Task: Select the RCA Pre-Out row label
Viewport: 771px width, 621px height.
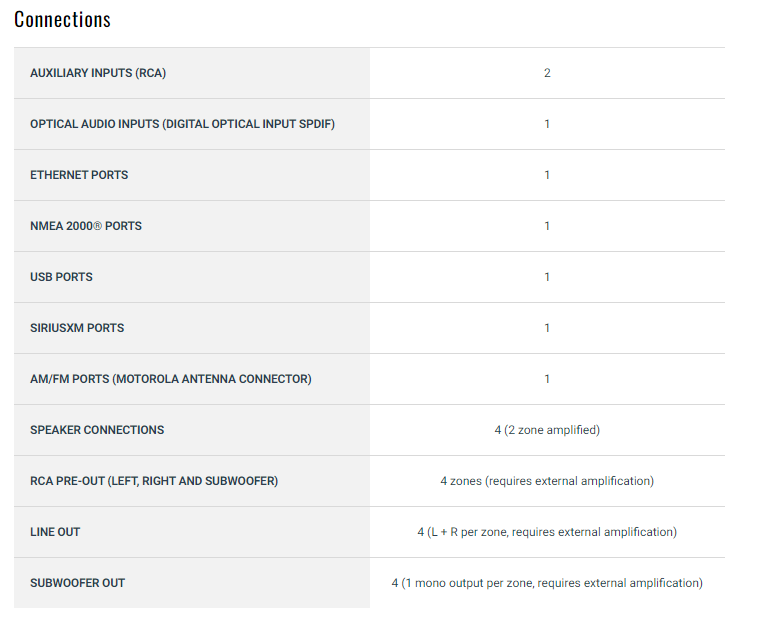Action: pos(154,481)
